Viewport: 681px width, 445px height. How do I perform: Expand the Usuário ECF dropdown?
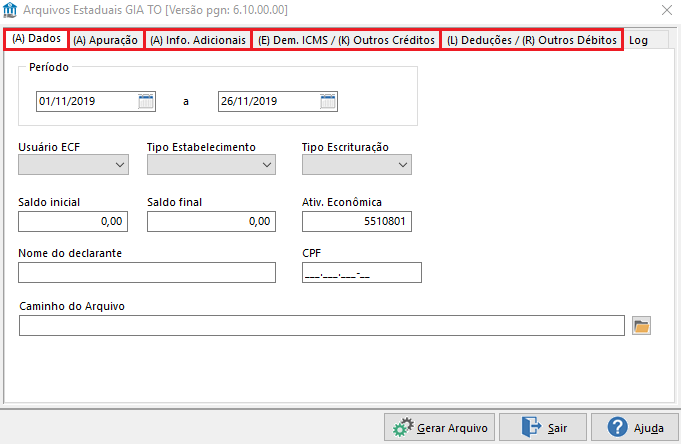click(x=73, y=165)
